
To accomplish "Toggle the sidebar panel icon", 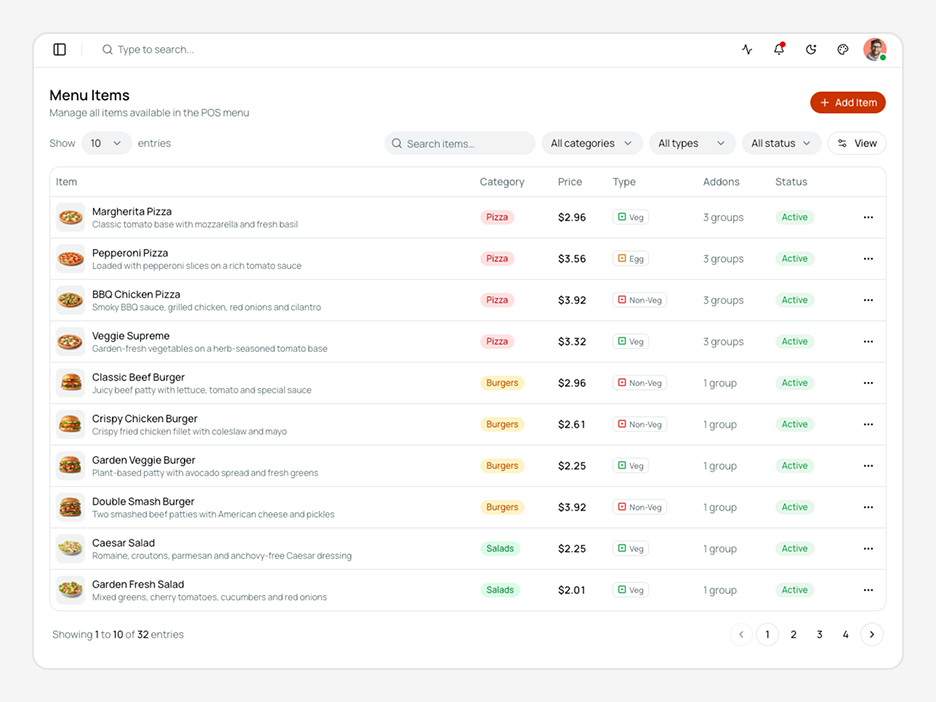I will pos(60,50).
